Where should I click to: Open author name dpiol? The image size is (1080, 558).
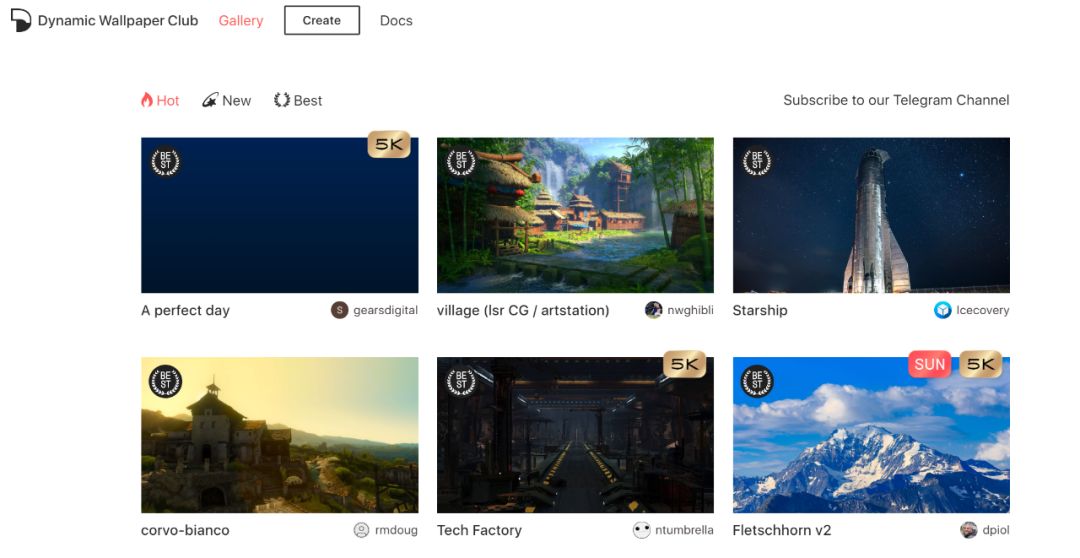coord(996,530)
